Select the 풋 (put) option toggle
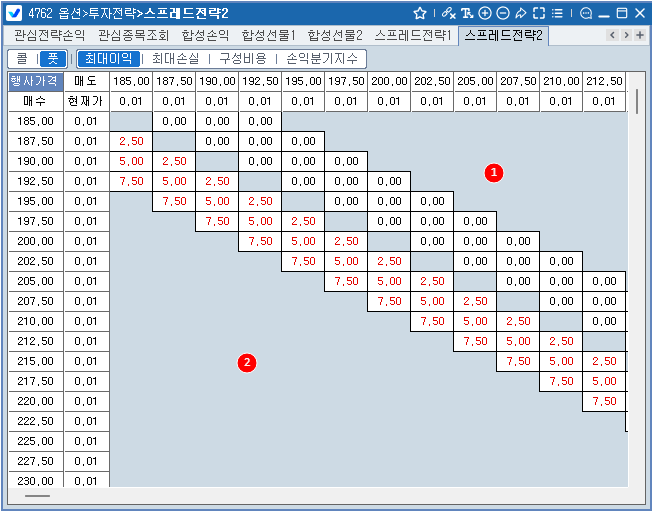This screenshot has width=653, height=512. 51,59
